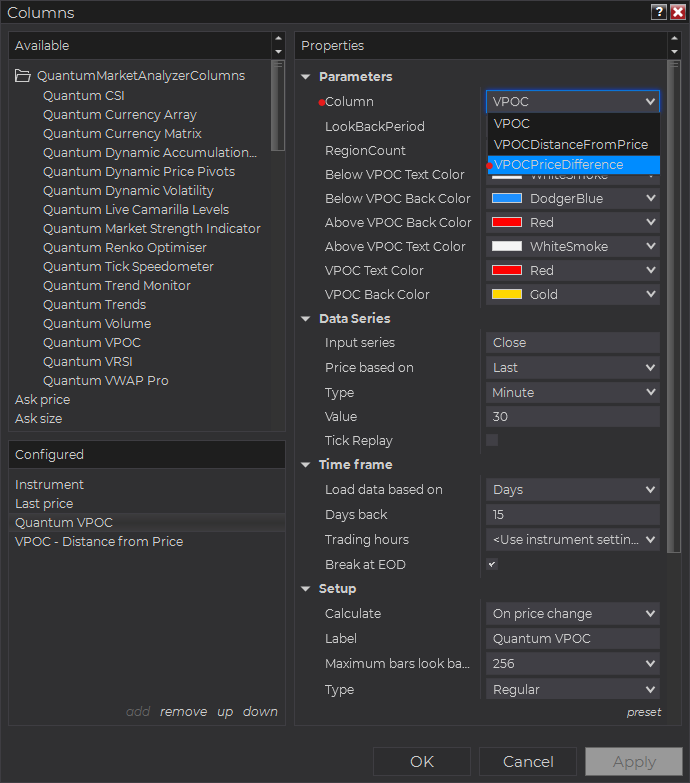Click the Properties panel scrollbar thumb
690x783 pixels.
(x=674, y=307)
